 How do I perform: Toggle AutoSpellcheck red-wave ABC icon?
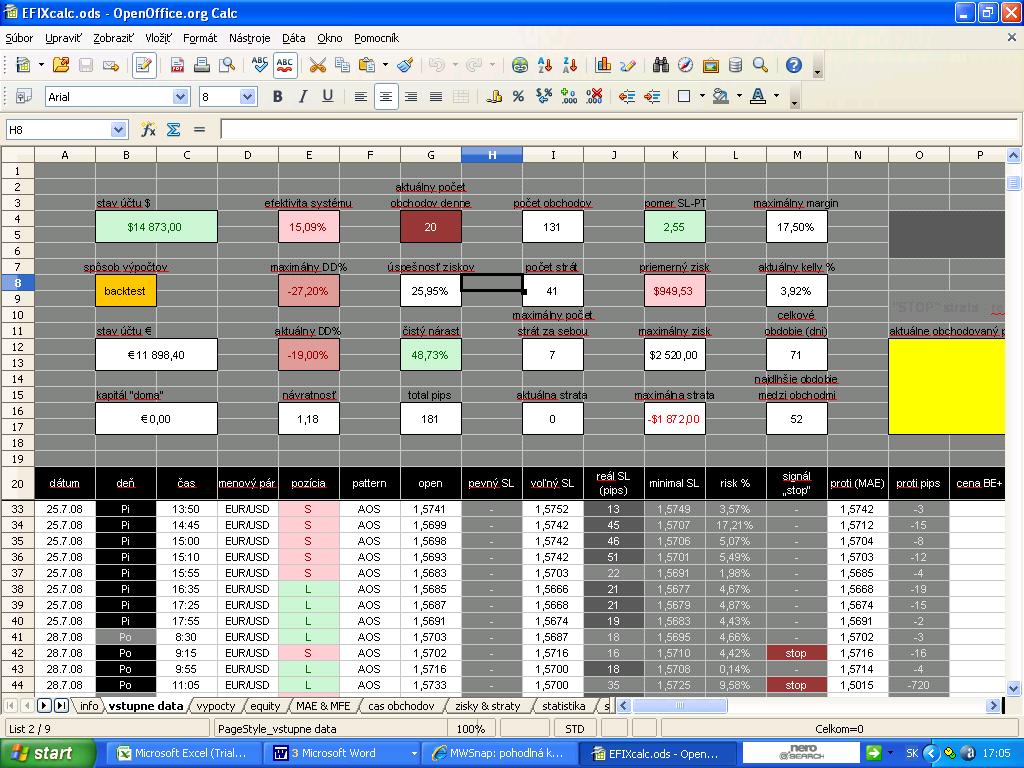[285, 65]
